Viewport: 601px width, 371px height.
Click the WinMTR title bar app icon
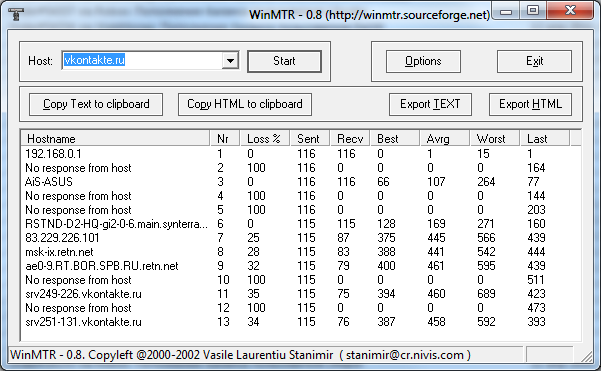[x=16, y=14]
